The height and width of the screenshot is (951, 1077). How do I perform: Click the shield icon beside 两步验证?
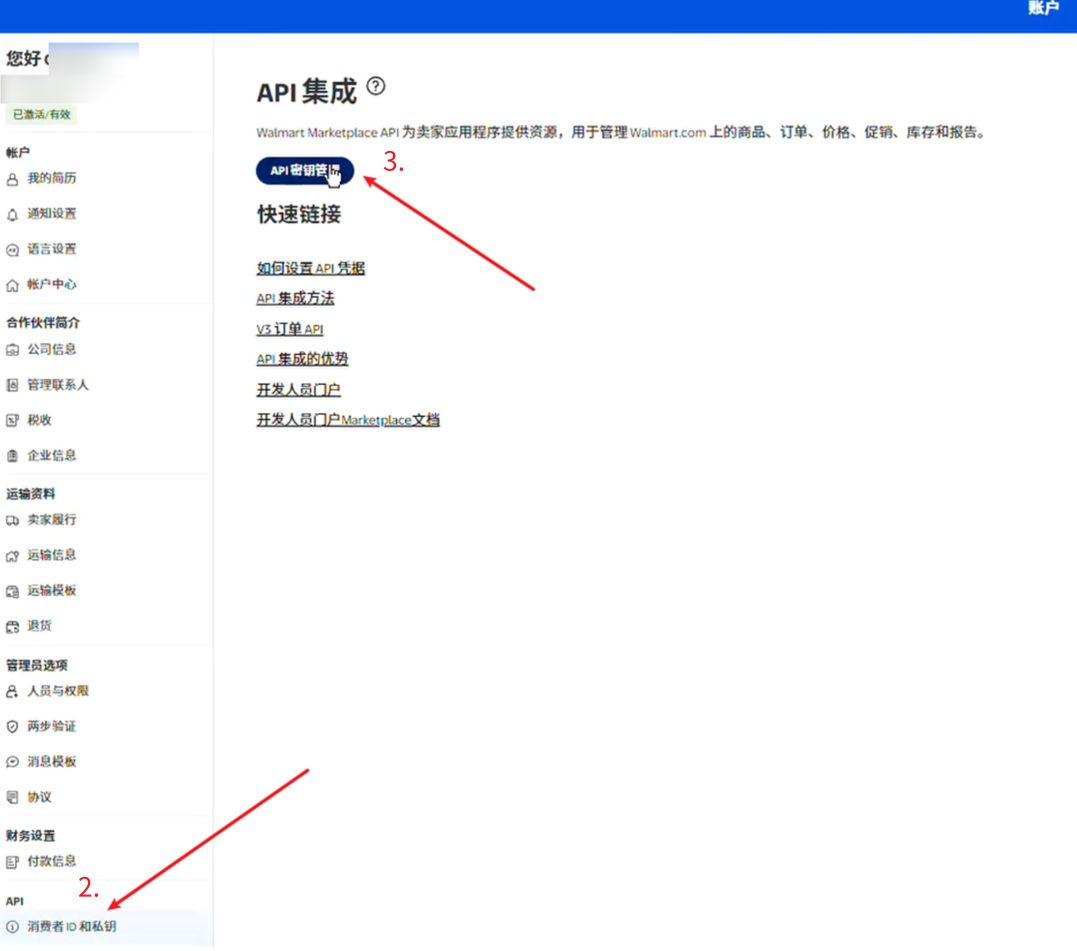pyautogui.click(x=12, y=726)
